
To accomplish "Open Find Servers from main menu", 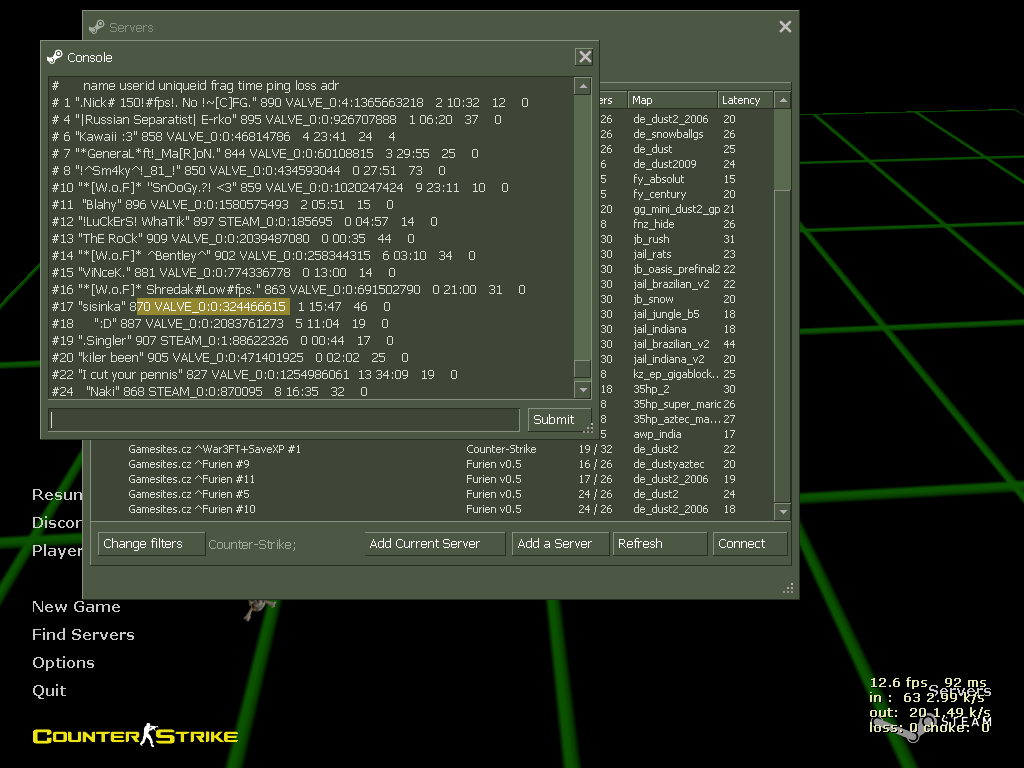I will [x=83, y=635].
